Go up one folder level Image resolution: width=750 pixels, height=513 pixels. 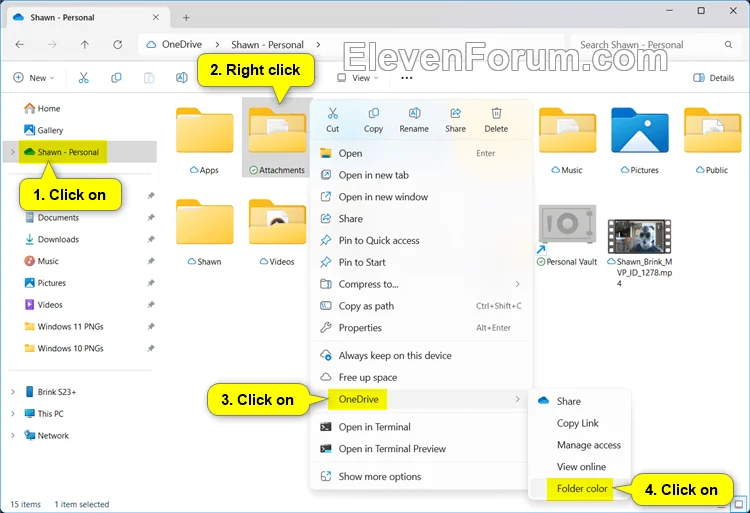[85, 44]
